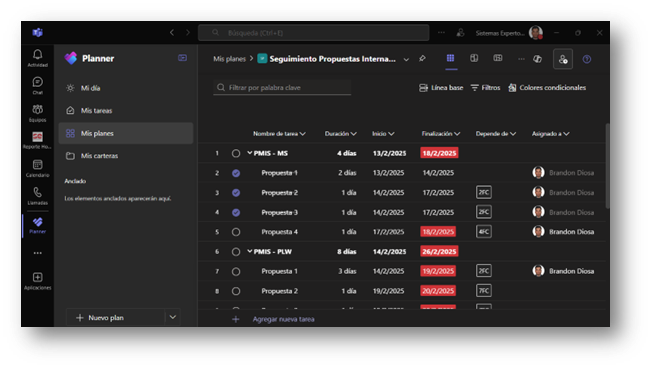Collapse the Planner navigation pane icon
652x369 pixels.
tap(182, 58)
